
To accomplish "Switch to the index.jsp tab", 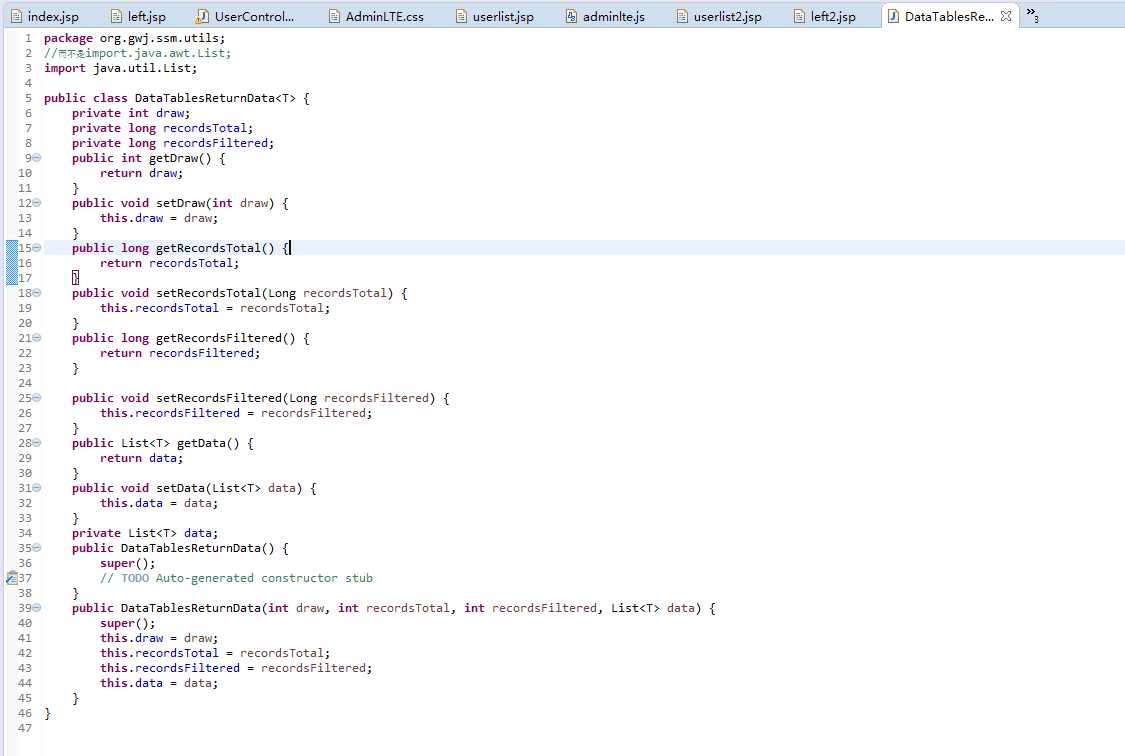I will pyautogui.click(x=45, y=16).
